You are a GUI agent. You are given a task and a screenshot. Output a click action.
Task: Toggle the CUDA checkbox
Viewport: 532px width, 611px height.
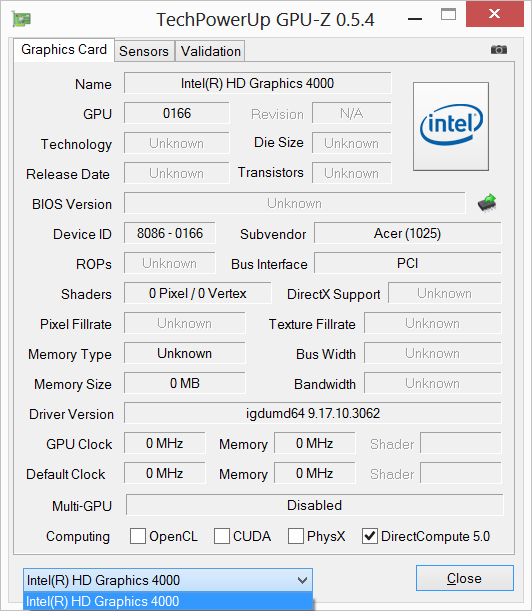(222, 536)
